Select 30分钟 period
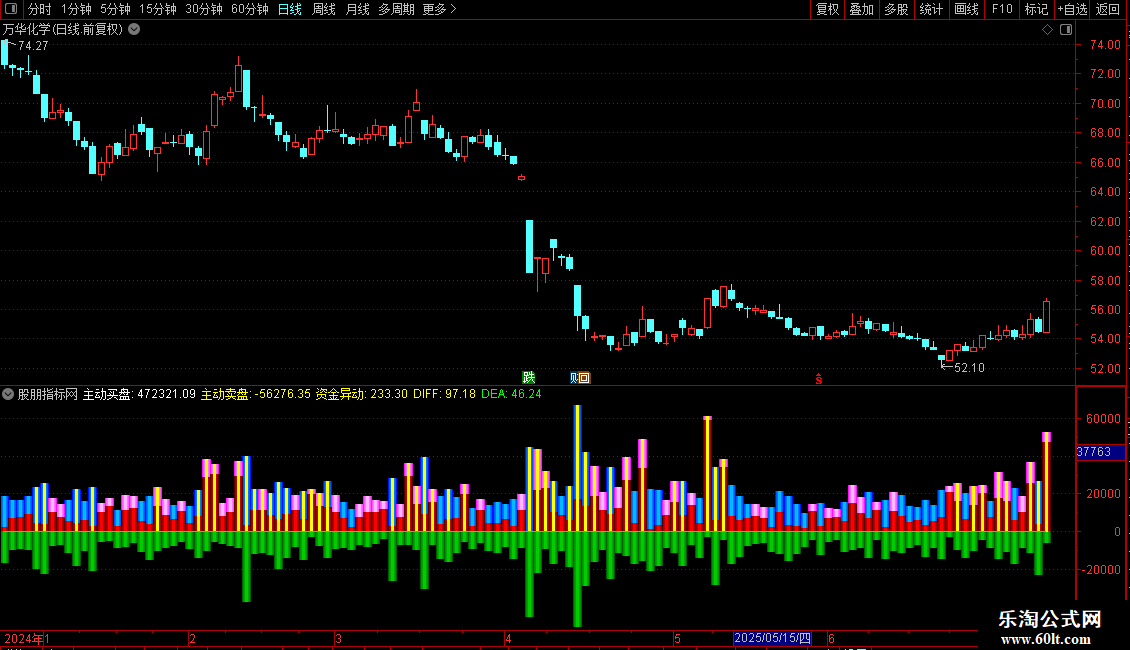Image resolution: width=1130 pixels, height=650 pixels. point(204,9)
